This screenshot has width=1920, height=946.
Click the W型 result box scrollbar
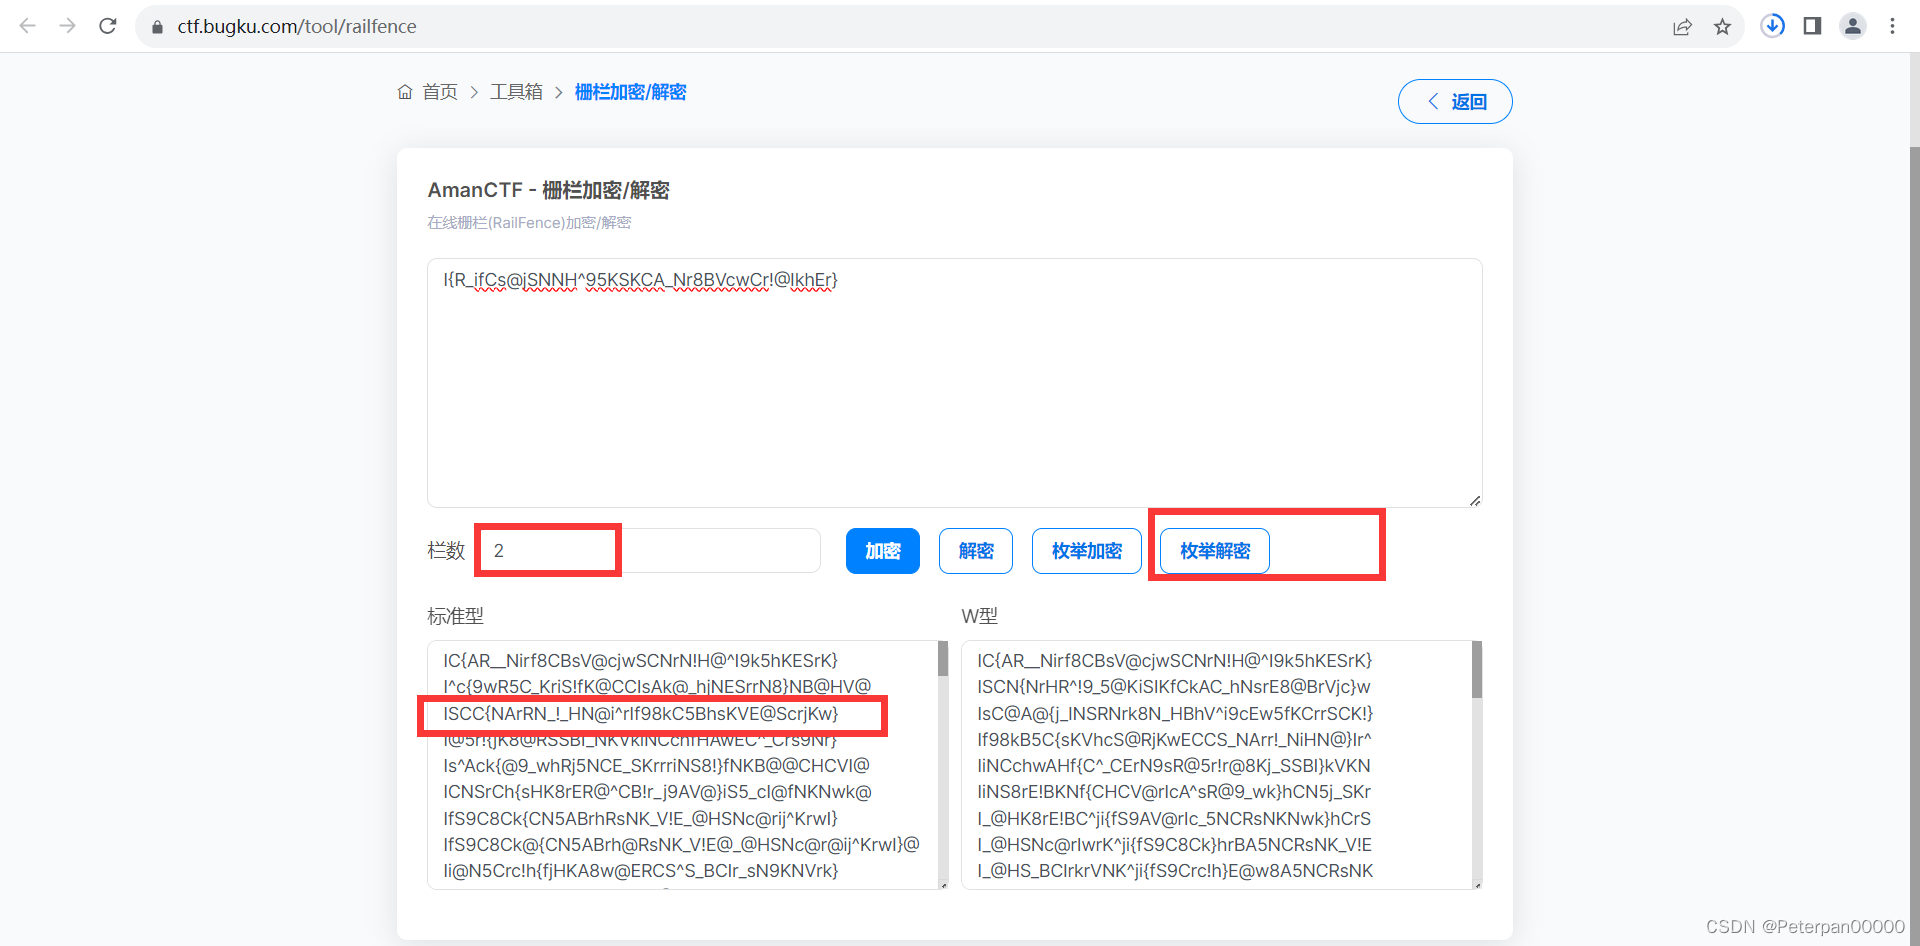tap(1477, 669)
